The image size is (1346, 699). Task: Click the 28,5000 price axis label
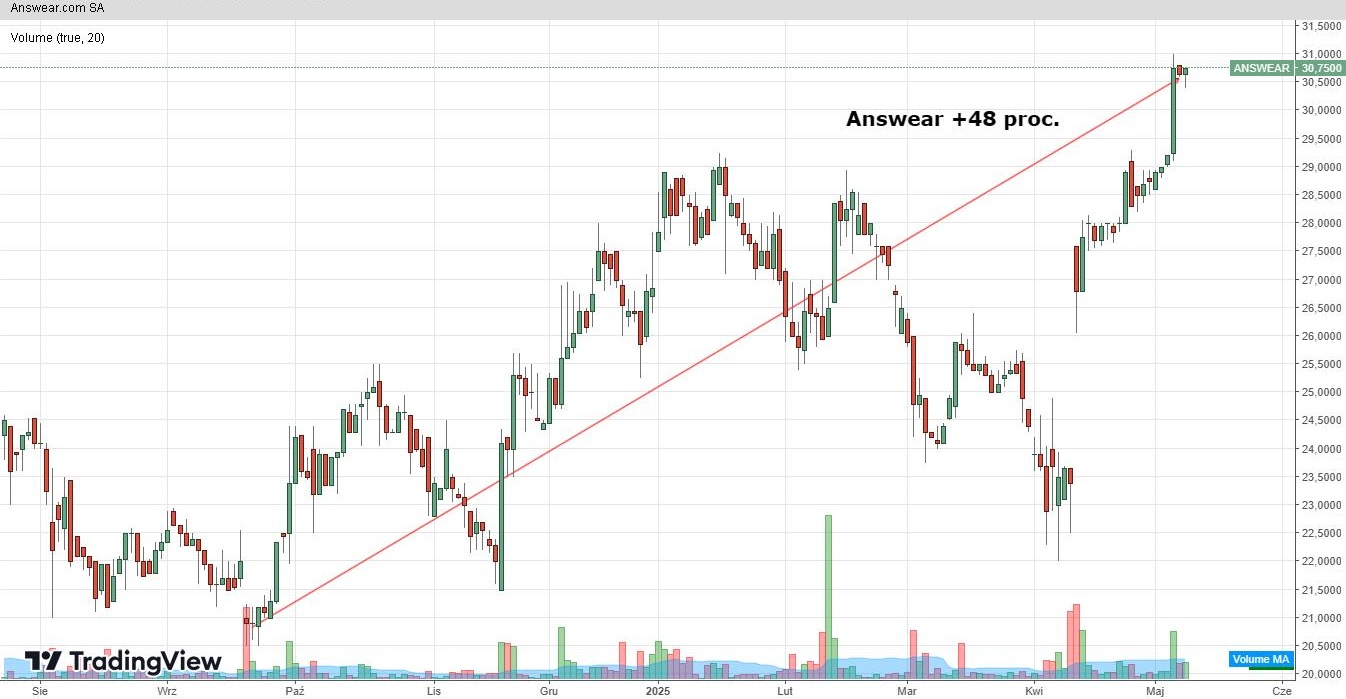pos(1322,195)
